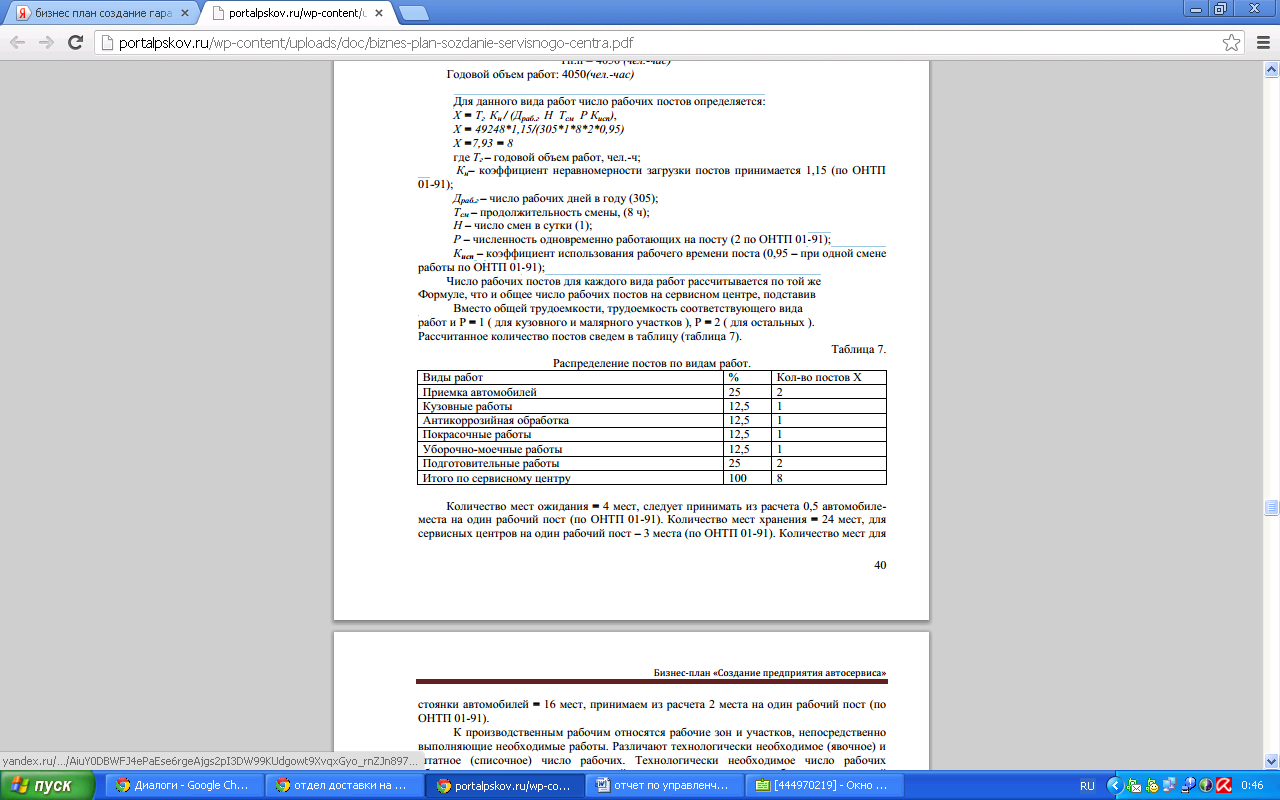Open the 'отдел доставки на ...' taskbar window
The image size is (1280, 800).
(345, 786)
